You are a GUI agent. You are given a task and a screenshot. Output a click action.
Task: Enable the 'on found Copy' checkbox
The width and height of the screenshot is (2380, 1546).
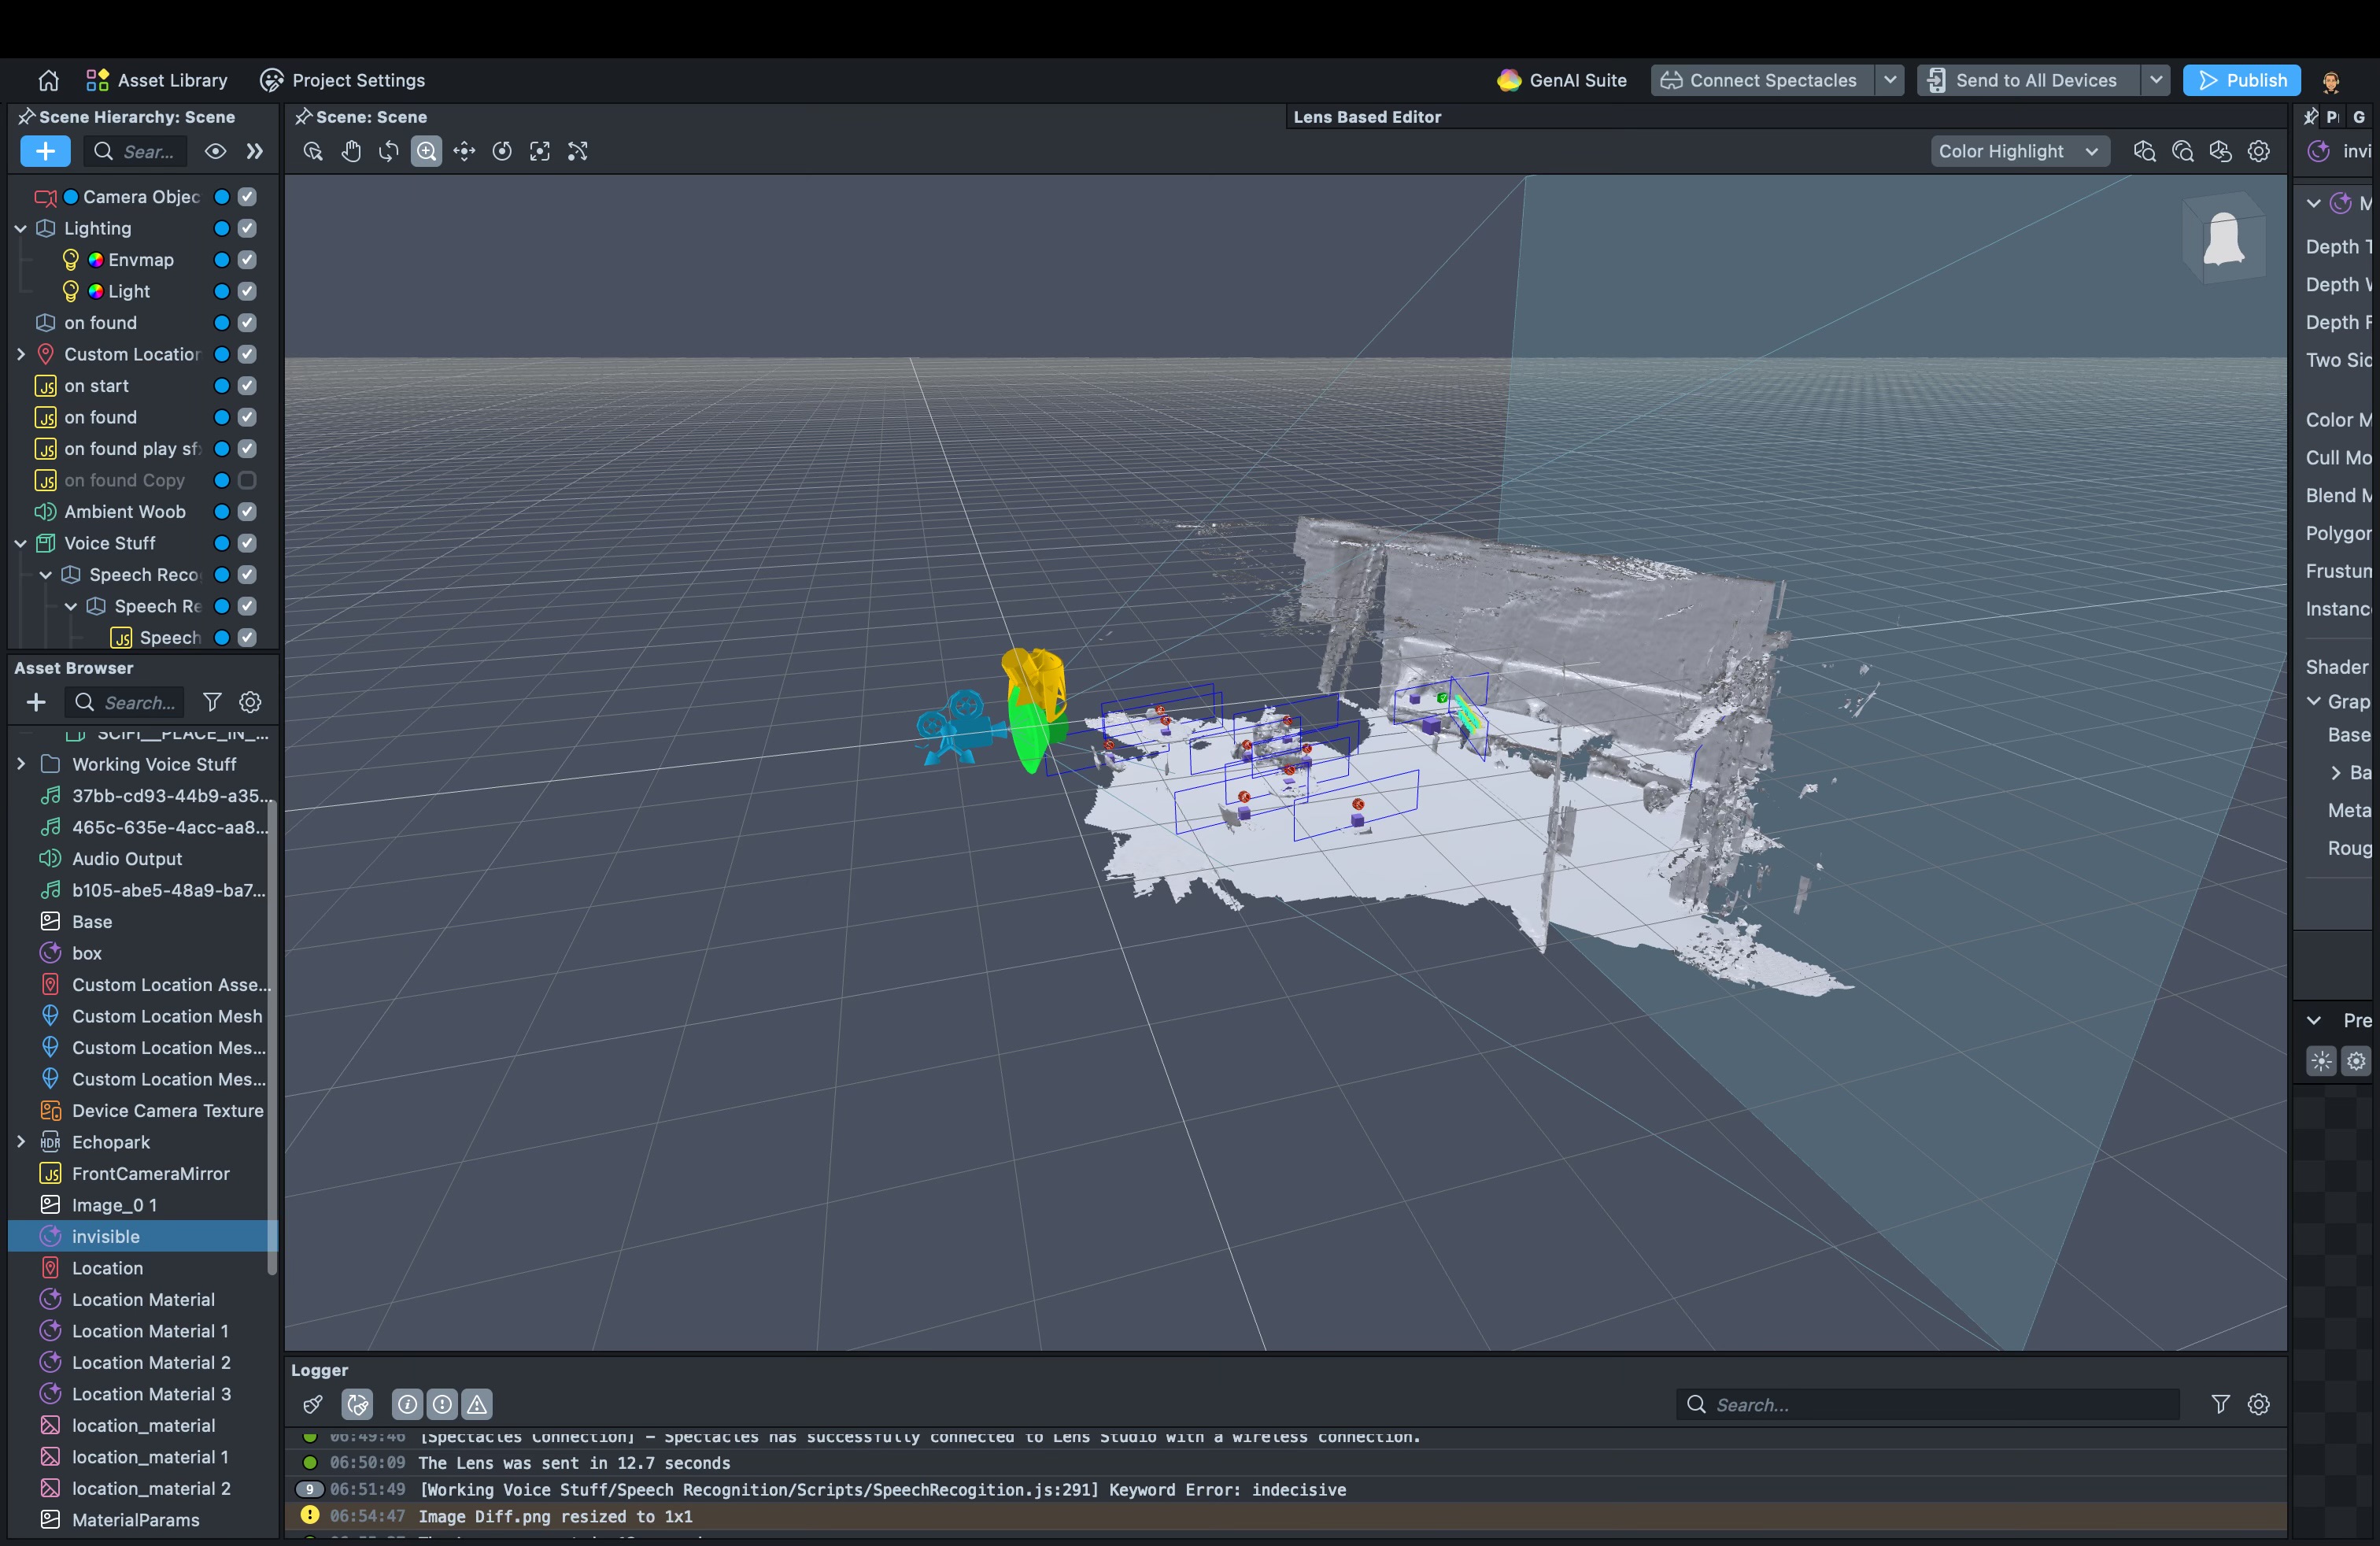(248, 480)
